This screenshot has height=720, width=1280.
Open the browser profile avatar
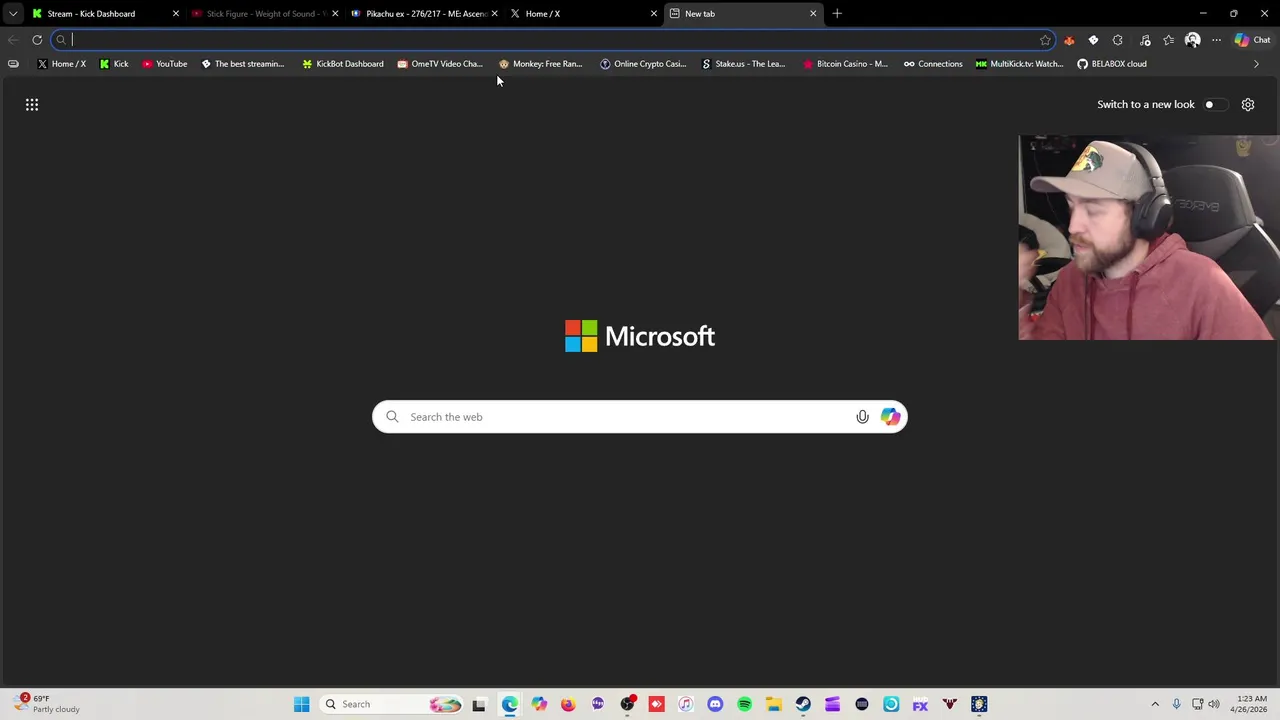pyautogui.click(x=1192, y=40)
